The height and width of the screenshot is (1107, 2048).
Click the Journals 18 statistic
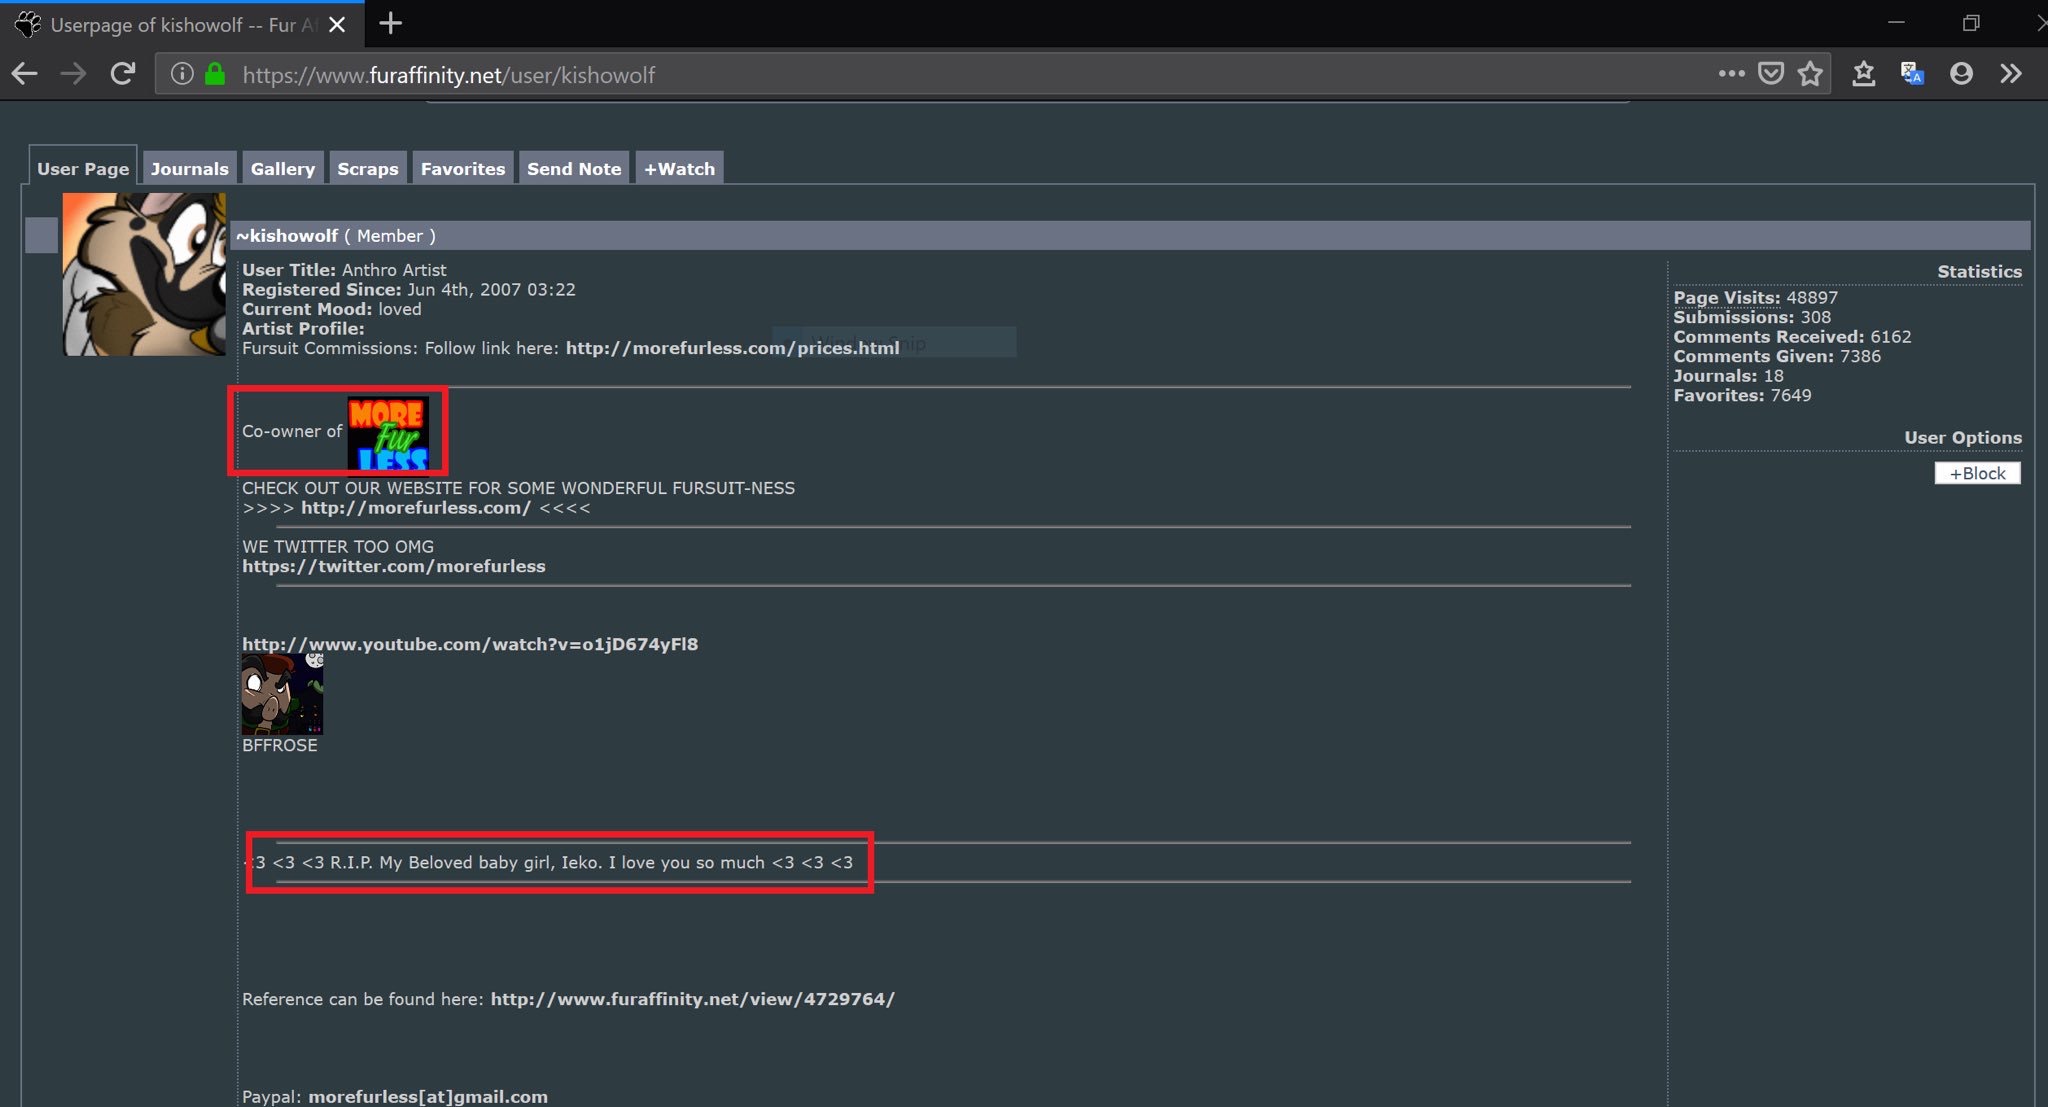[1728, 376]
